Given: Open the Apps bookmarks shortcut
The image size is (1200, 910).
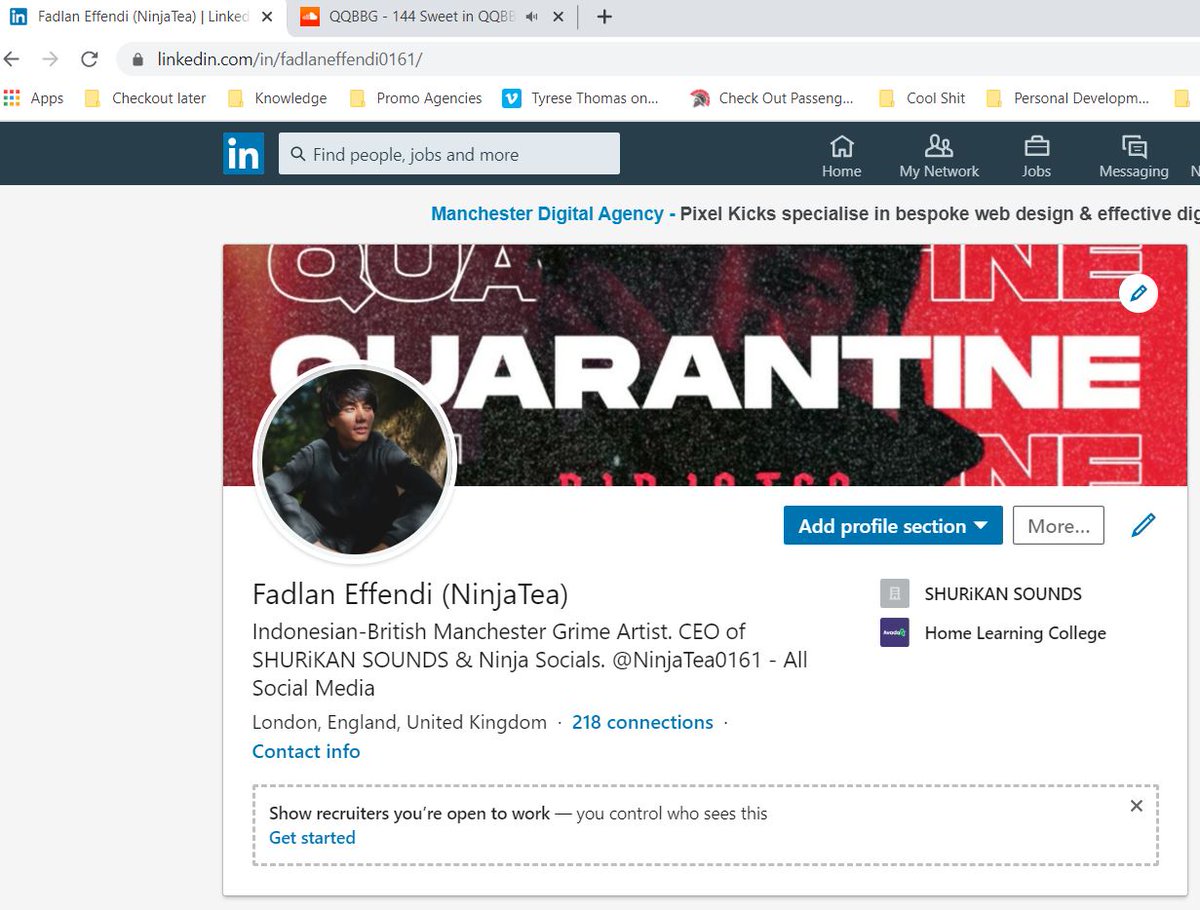Looking at the screenshot, I should point(34,98).
